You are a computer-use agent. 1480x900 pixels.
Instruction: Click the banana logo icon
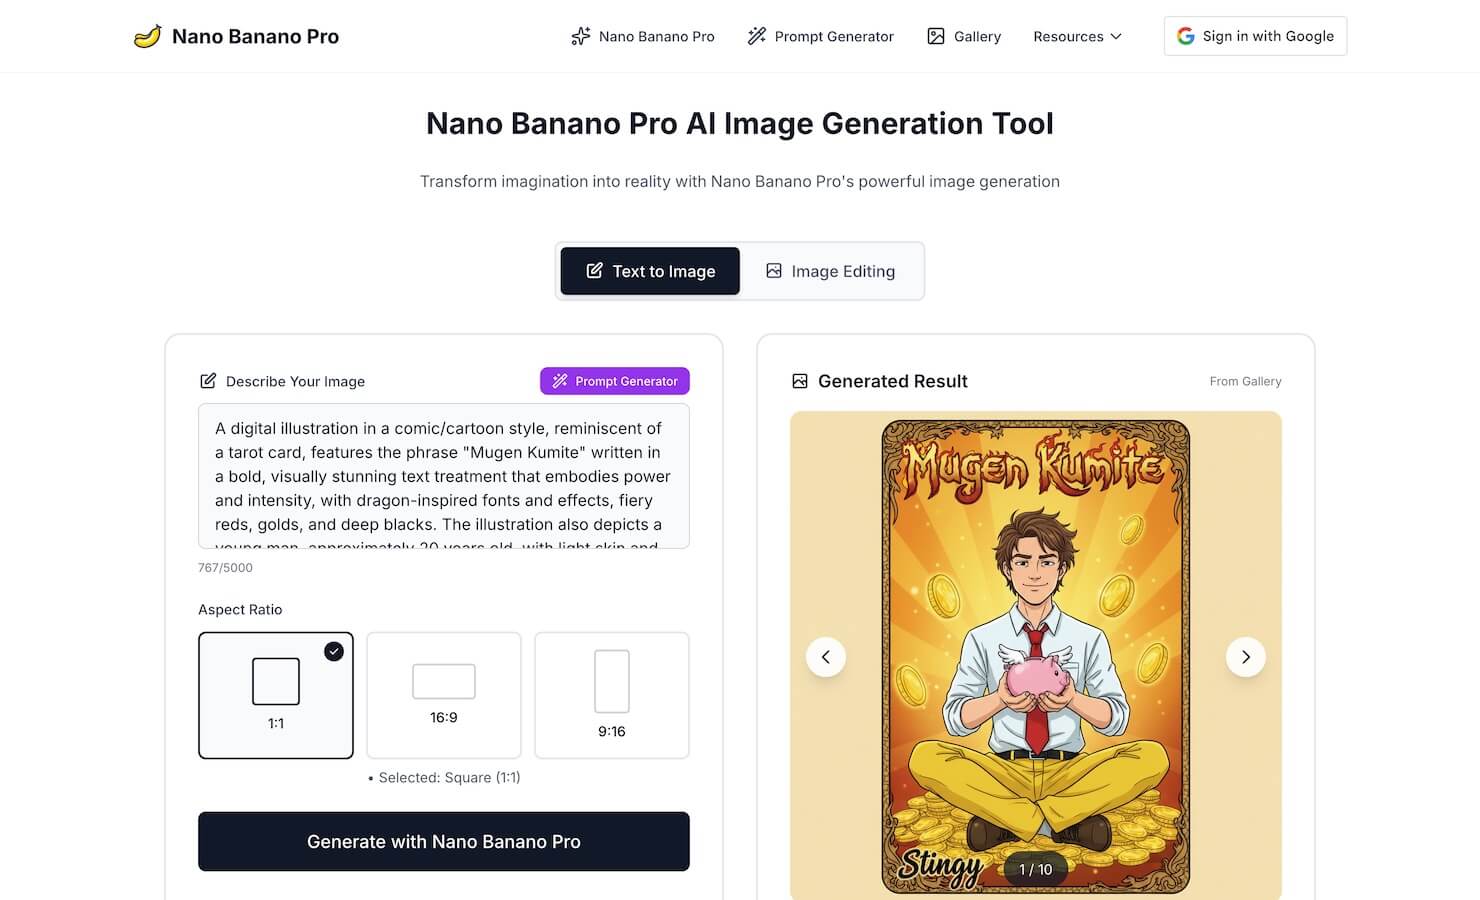[149, 36]
